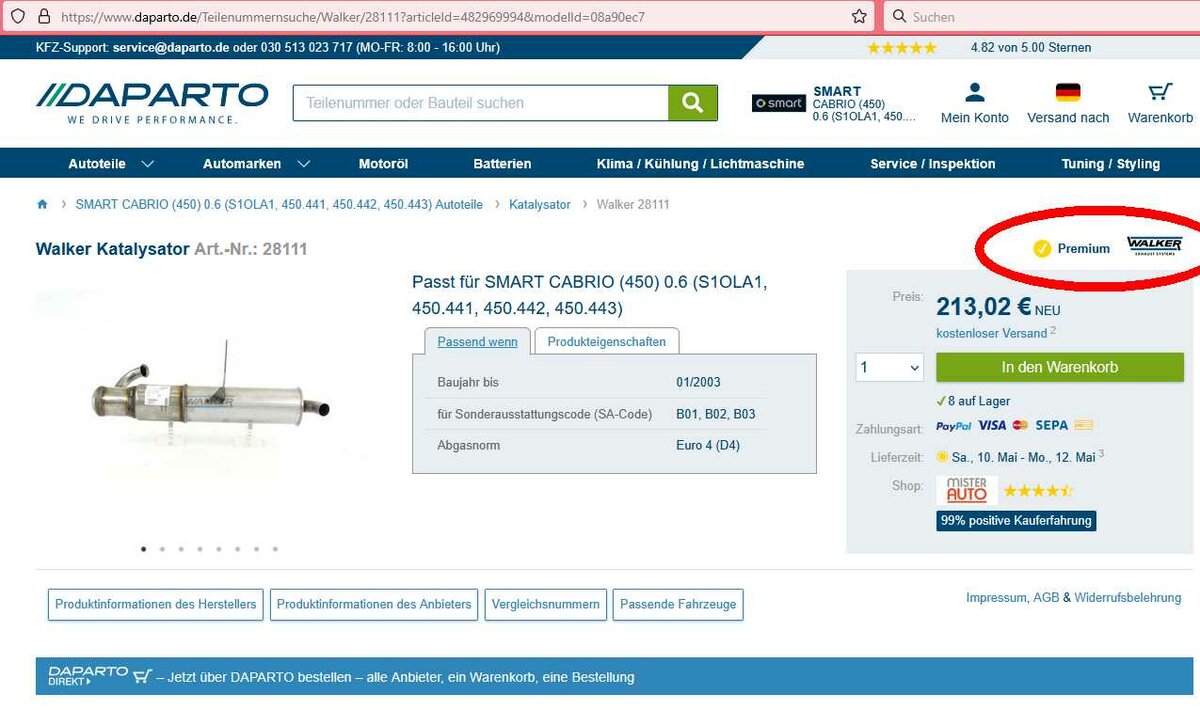The image size is (1200, 710).
Task: Bookmark page with the star icon
Action: (859, 17)
